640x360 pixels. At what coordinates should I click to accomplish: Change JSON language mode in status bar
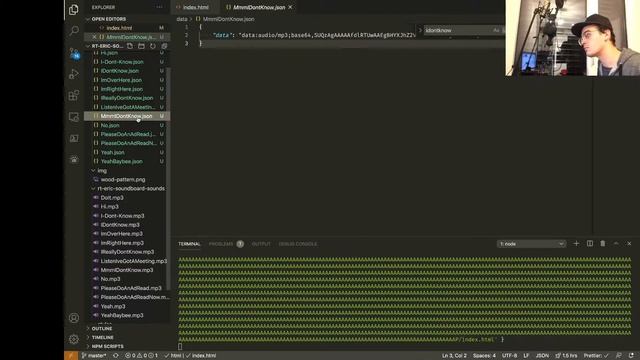coord(542,356)
